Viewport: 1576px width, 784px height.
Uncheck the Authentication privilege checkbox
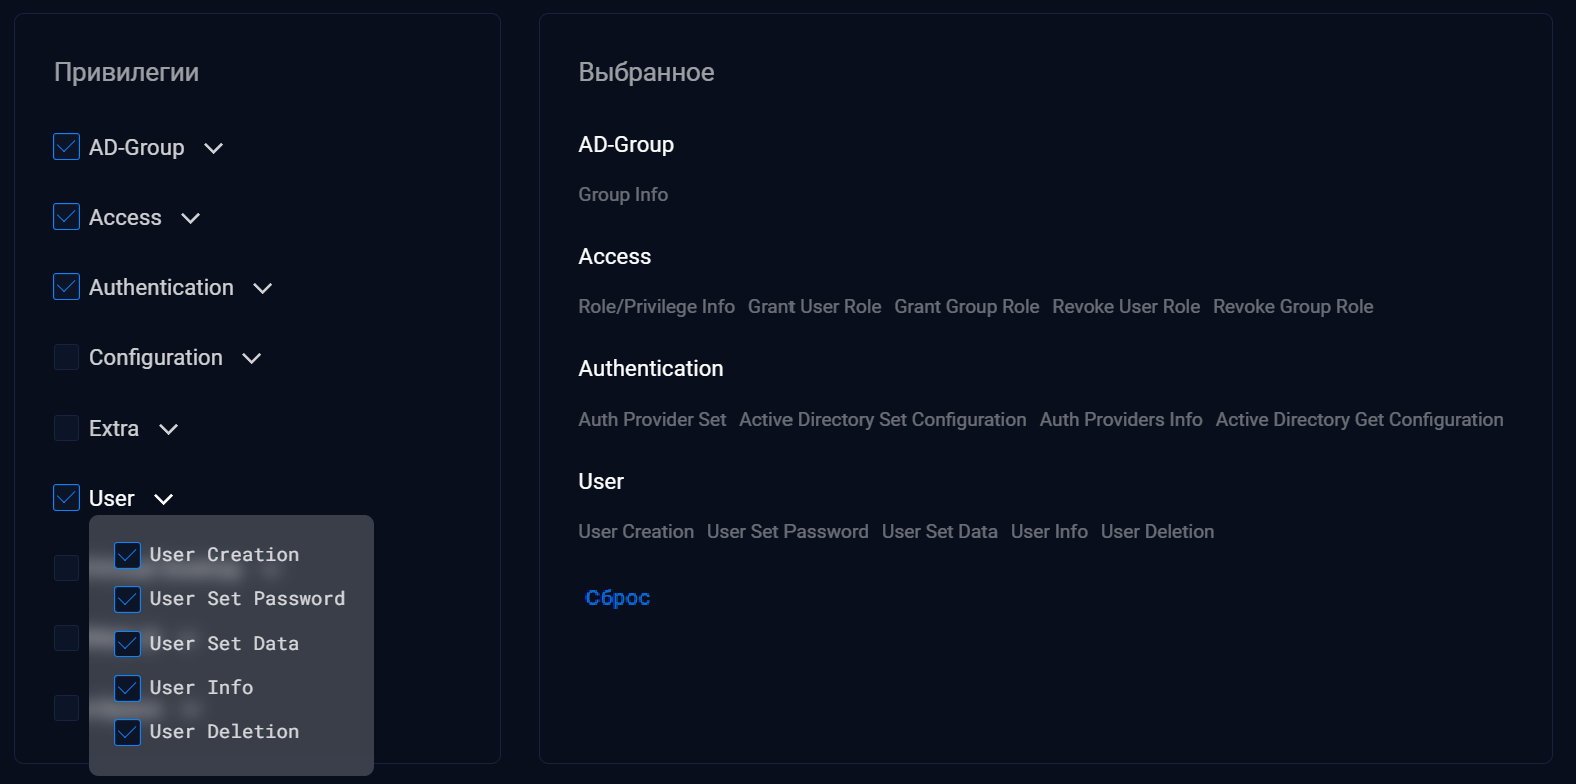[x=66, y=287]
